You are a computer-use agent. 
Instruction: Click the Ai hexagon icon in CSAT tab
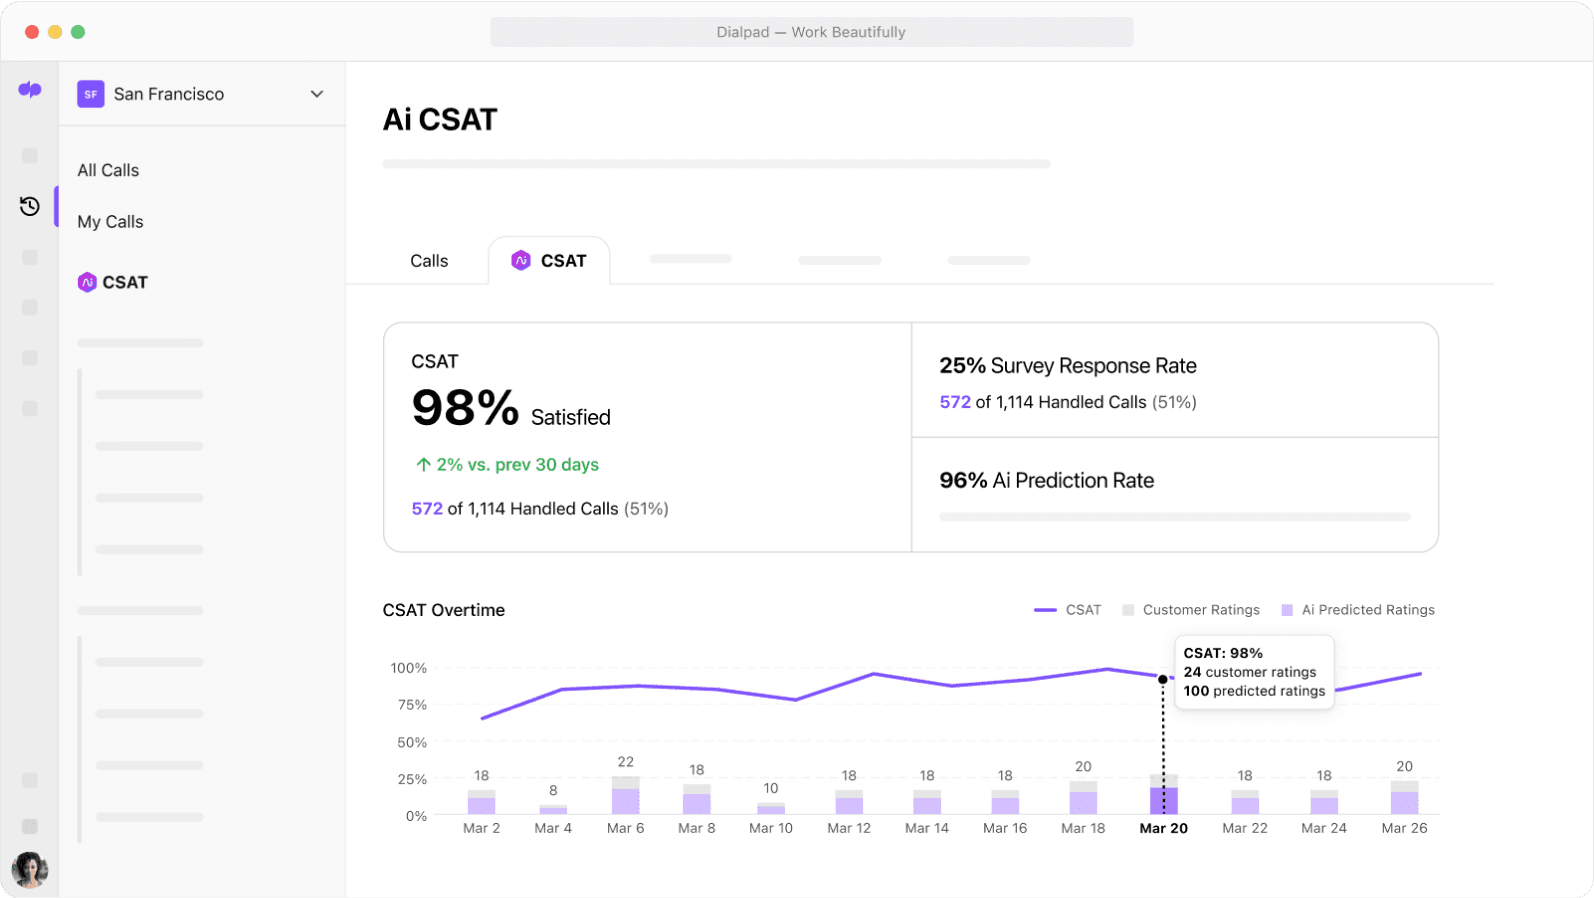click(521, 261)
